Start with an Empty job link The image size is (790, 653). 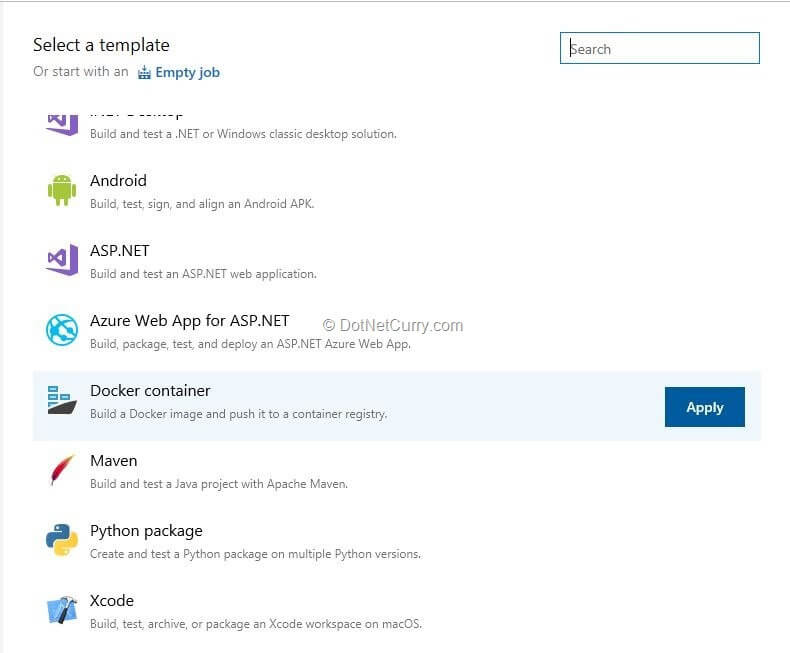click(x=187, y=73)
